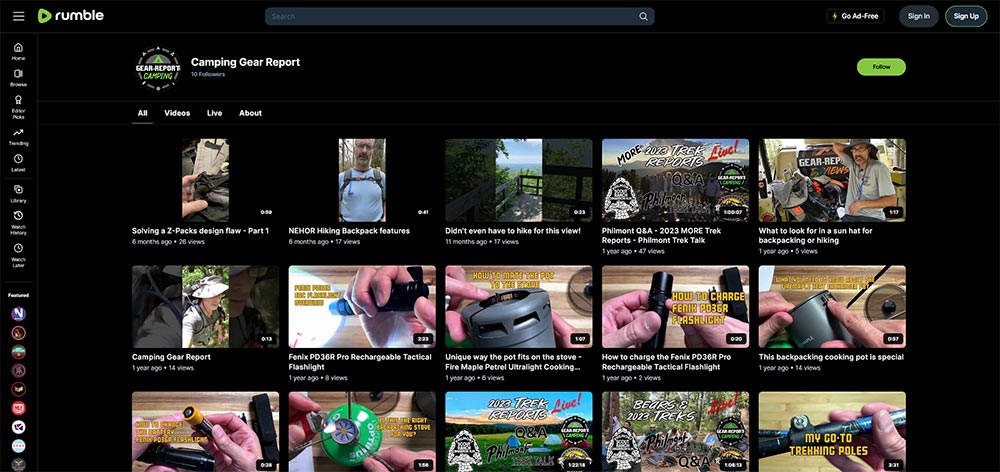Open the backpacking cooking pot thumbnail, 0:57

832,306
